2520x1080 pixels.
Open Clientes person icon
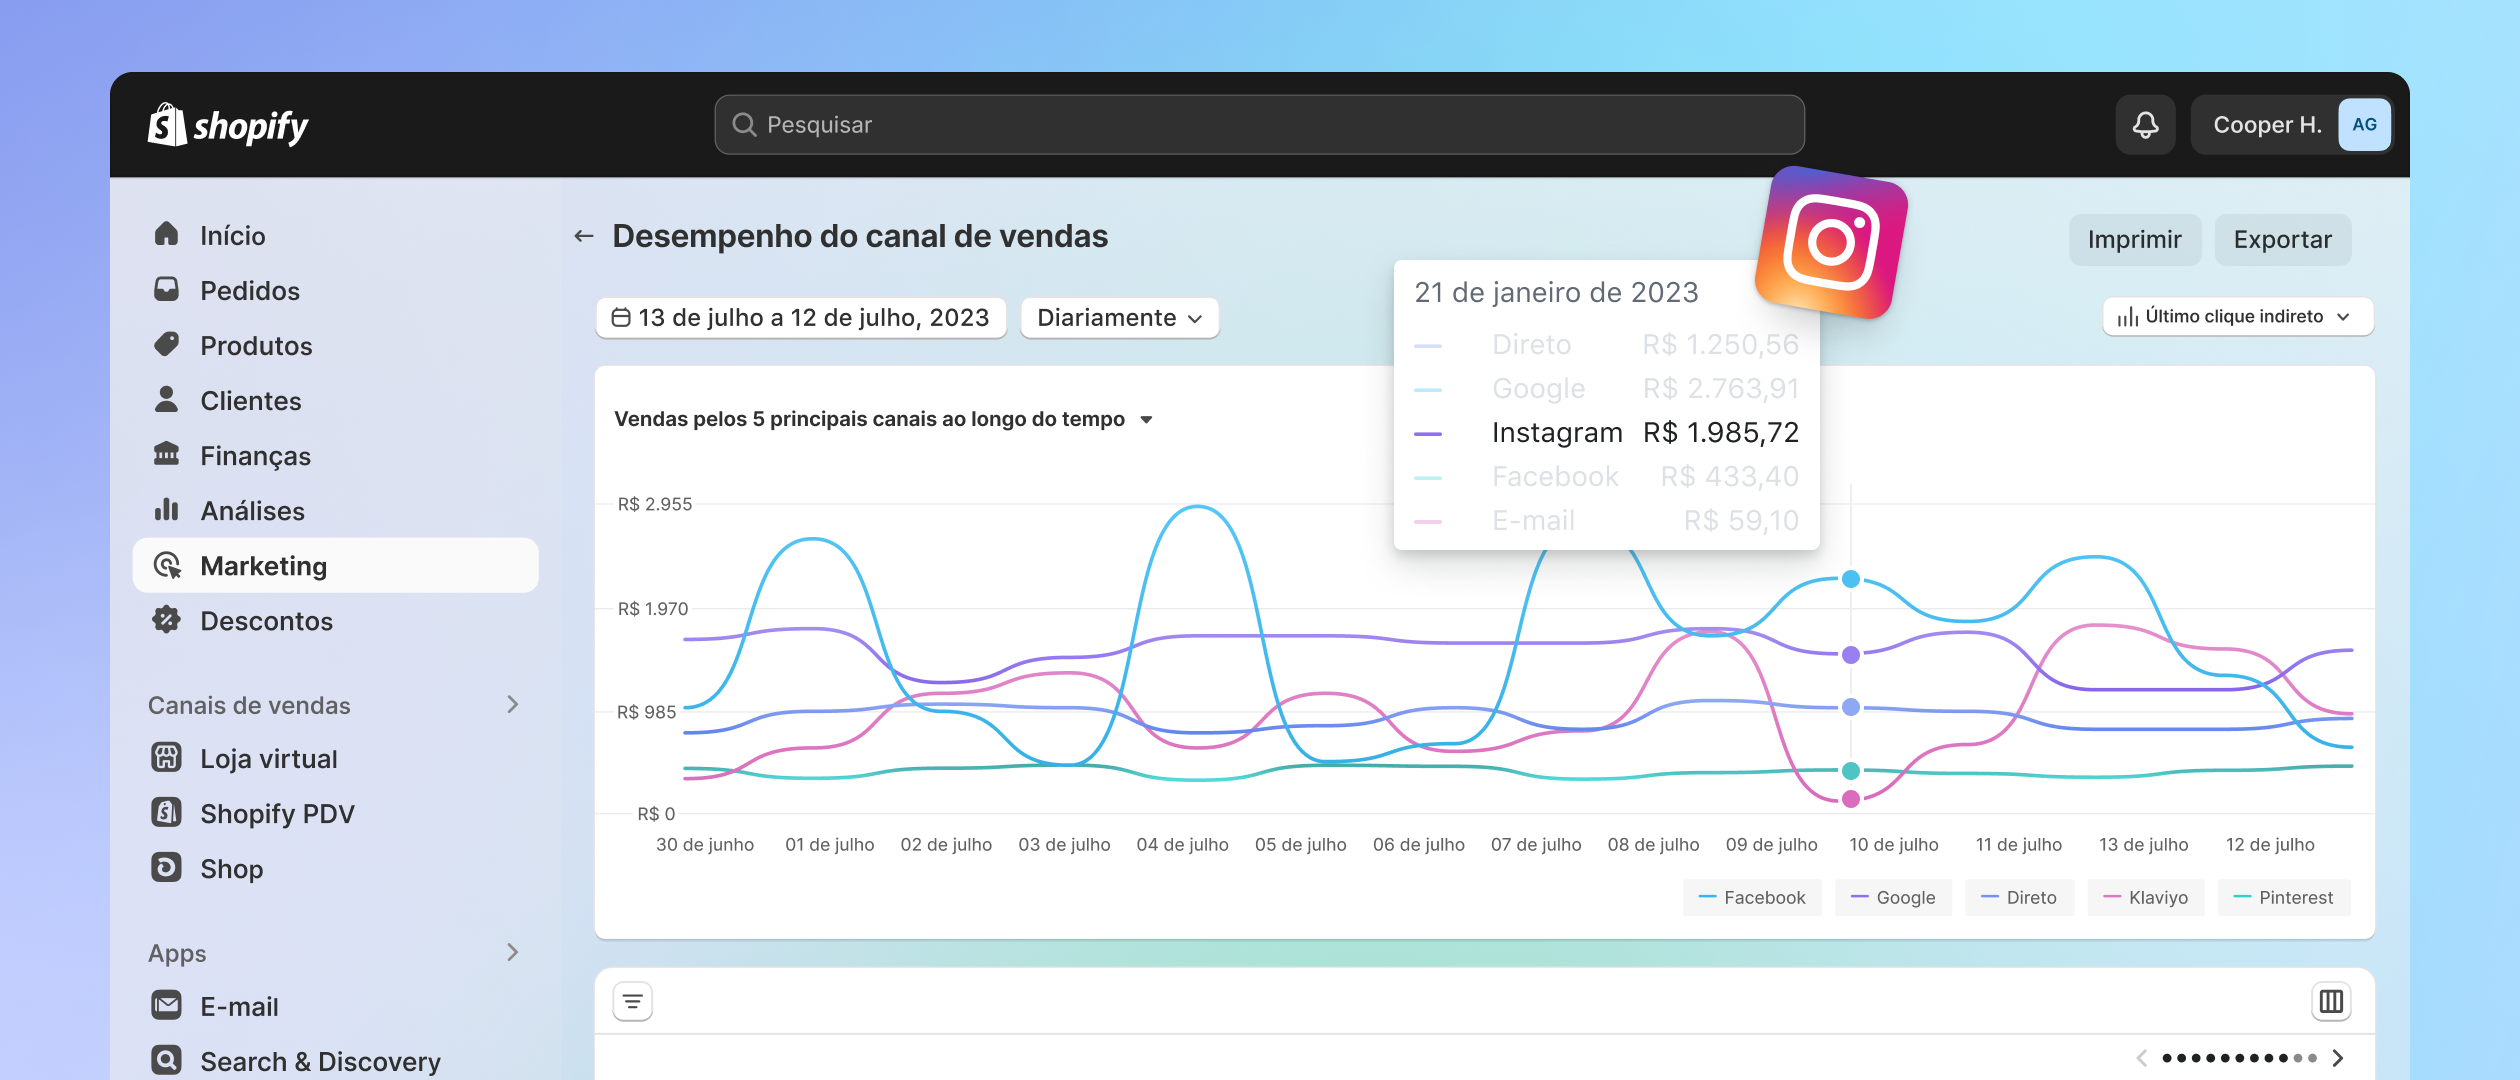coord(167,399)
